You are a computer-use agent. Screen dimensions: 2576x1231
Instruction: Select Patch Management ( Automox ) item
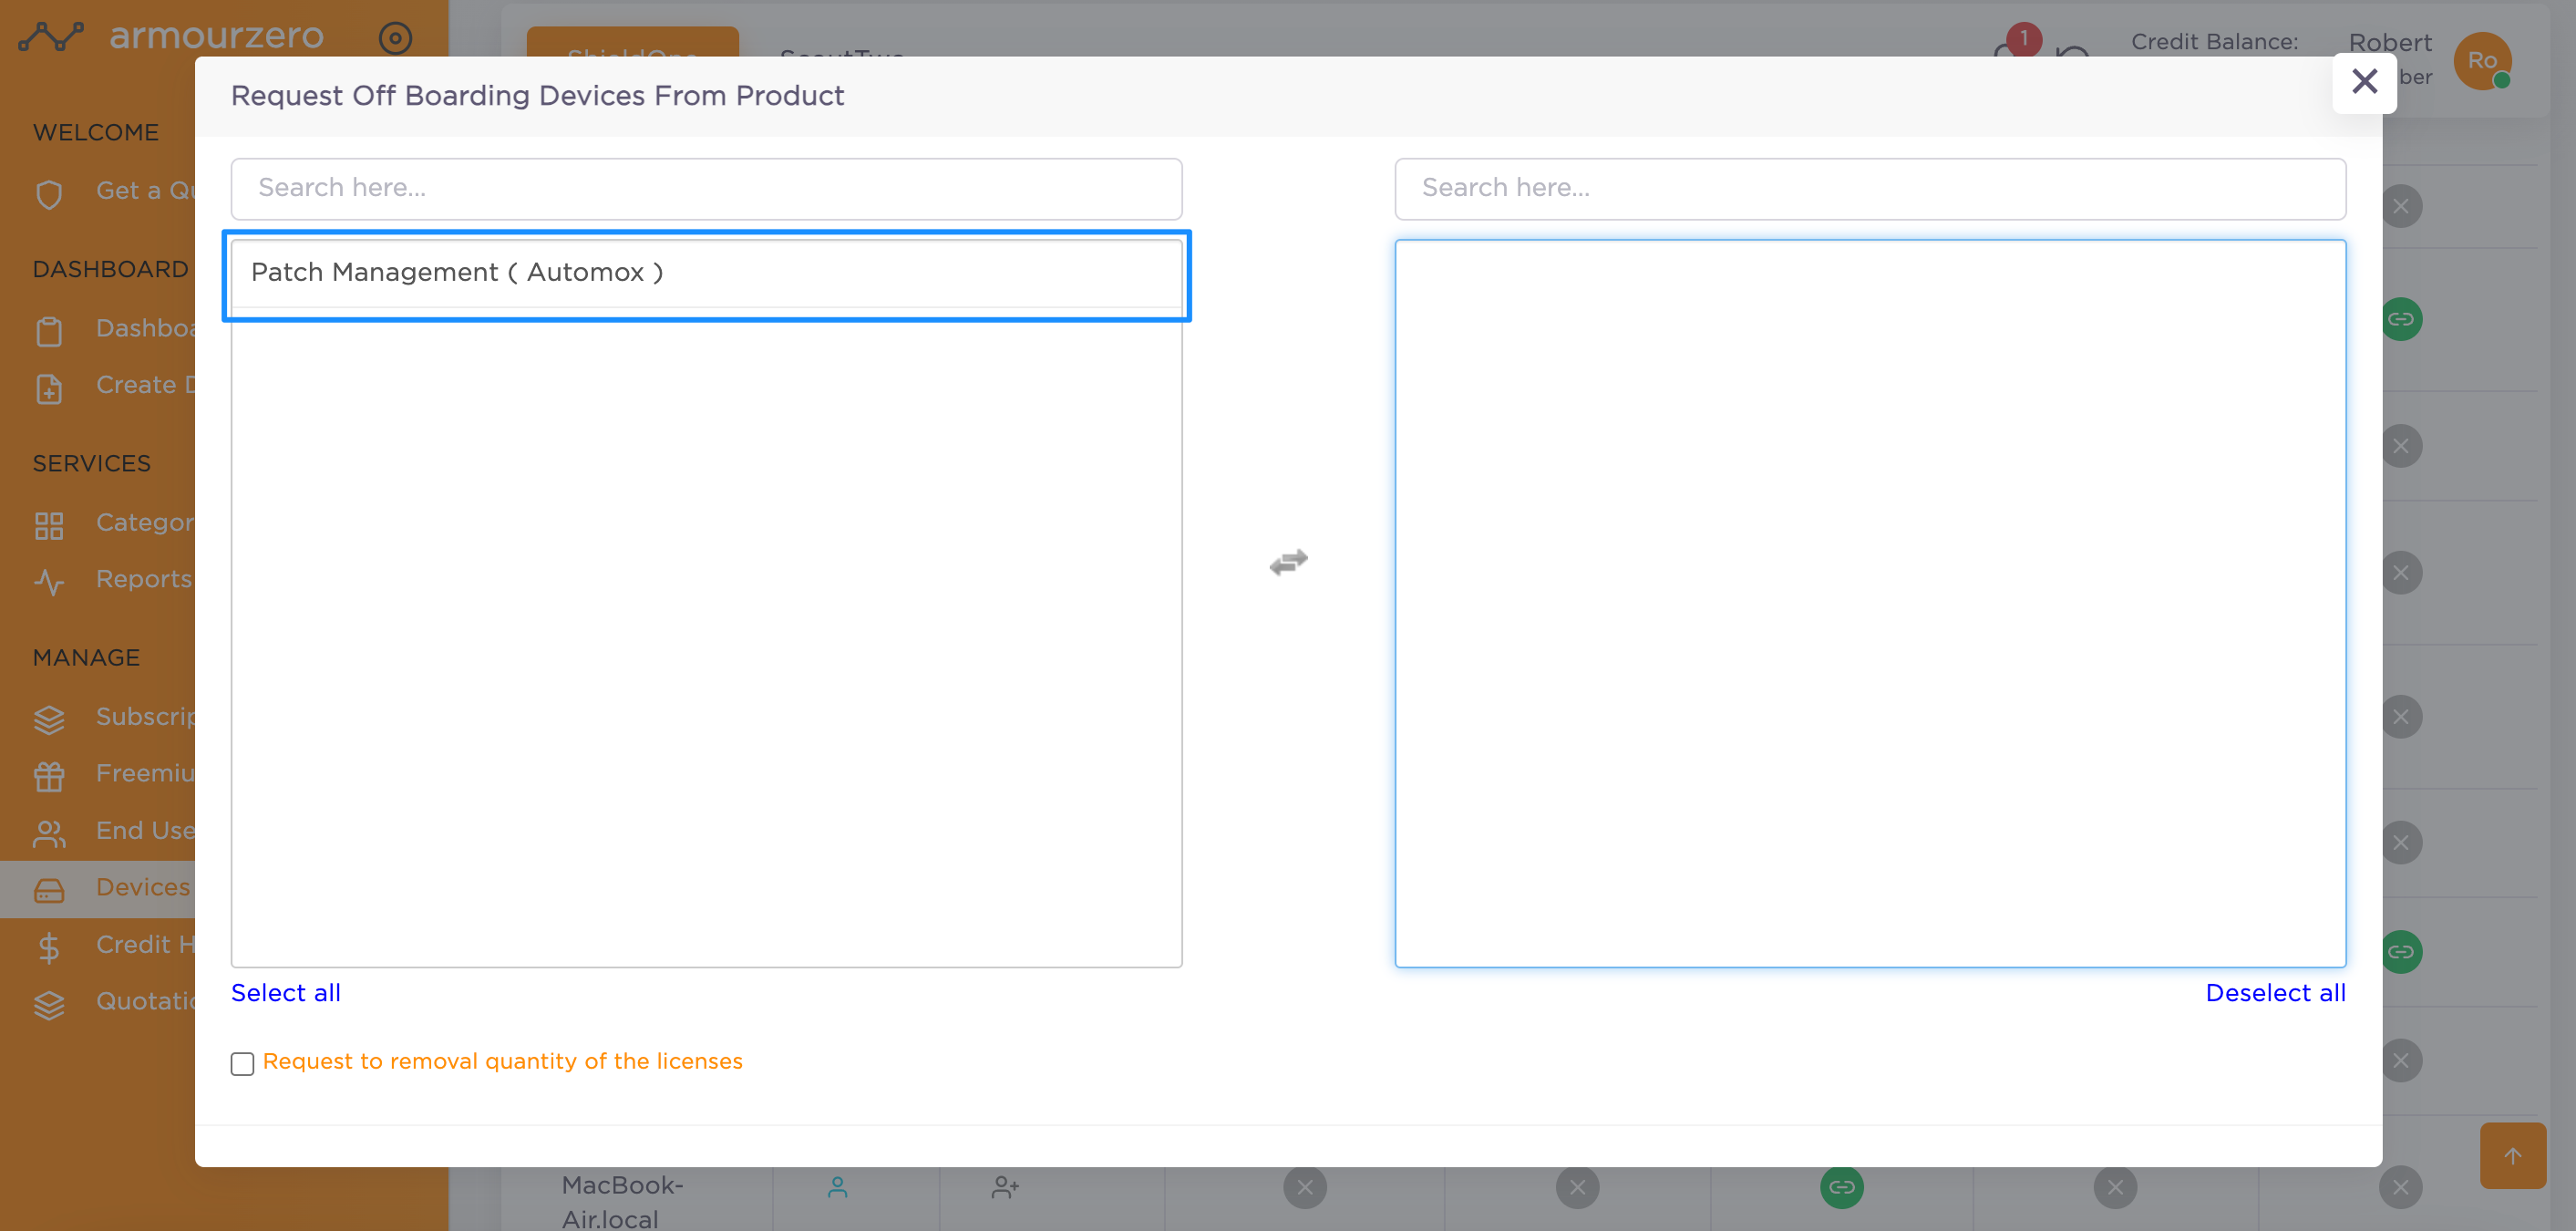[x=706, y=273]
